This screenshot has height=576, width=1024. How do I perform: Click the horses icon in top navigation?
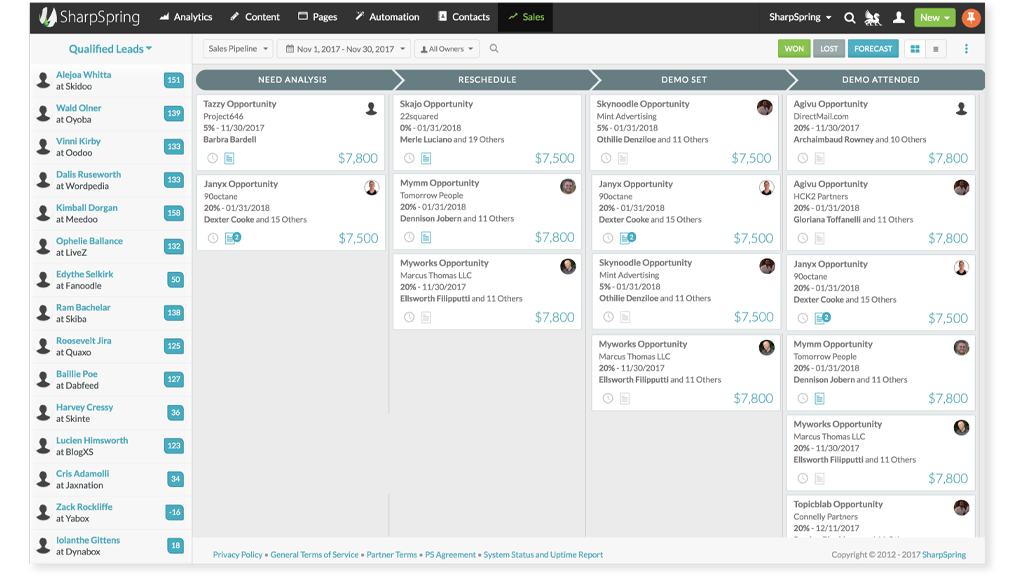[872, 18]
